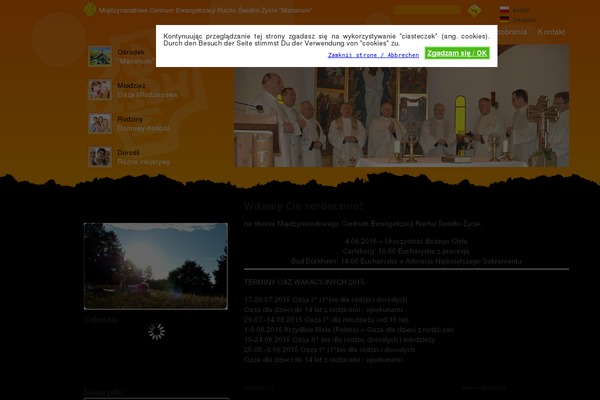600x400 pixels.
Task: Click the Witamy Cię serdecznie! heading
Action: click(303, 206)
